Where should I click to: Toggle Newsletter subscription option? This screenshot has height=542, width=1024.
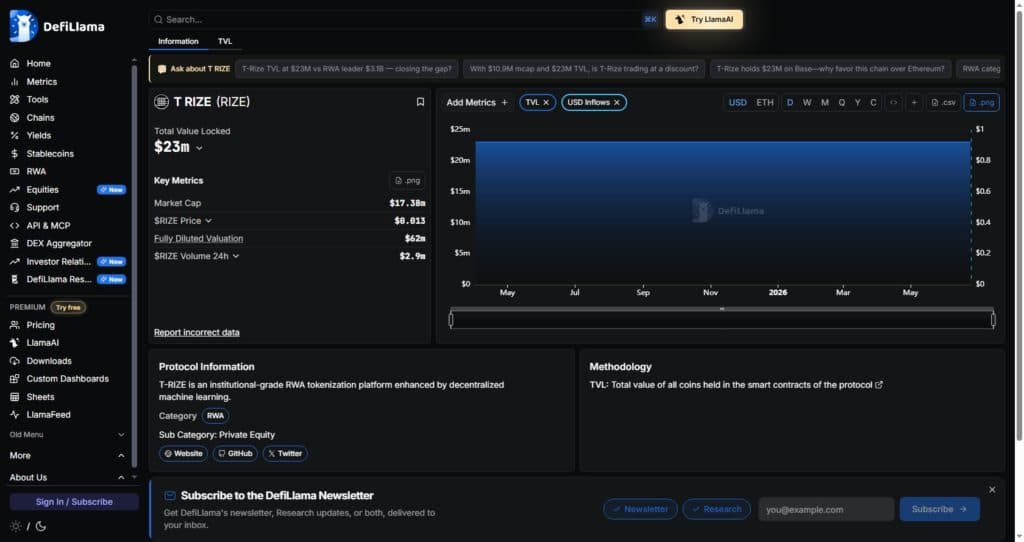click(640, 509)
